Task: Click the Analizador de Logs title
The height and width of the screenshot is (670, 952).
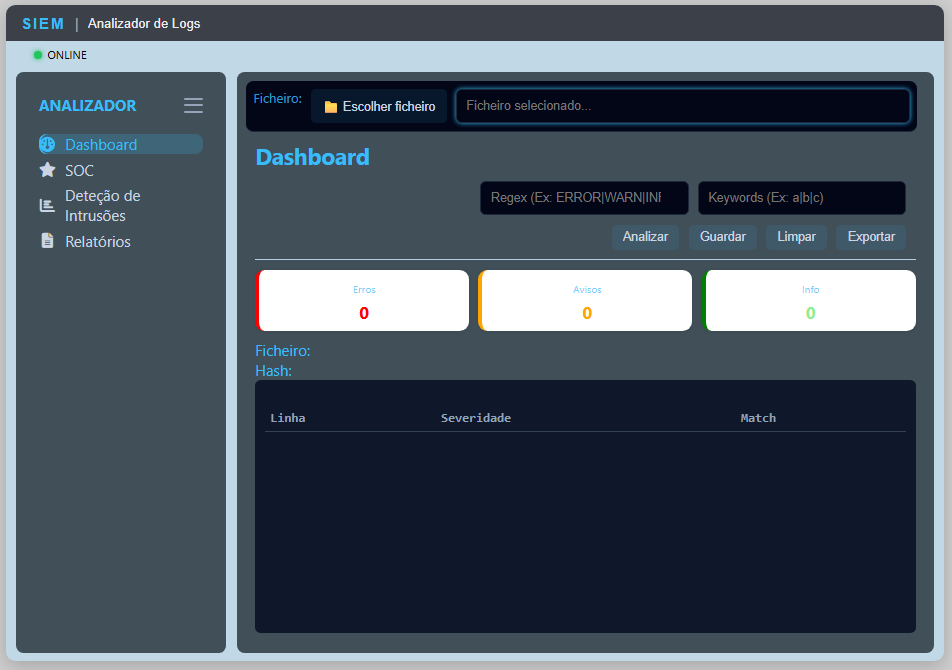Action: point(144,24)
